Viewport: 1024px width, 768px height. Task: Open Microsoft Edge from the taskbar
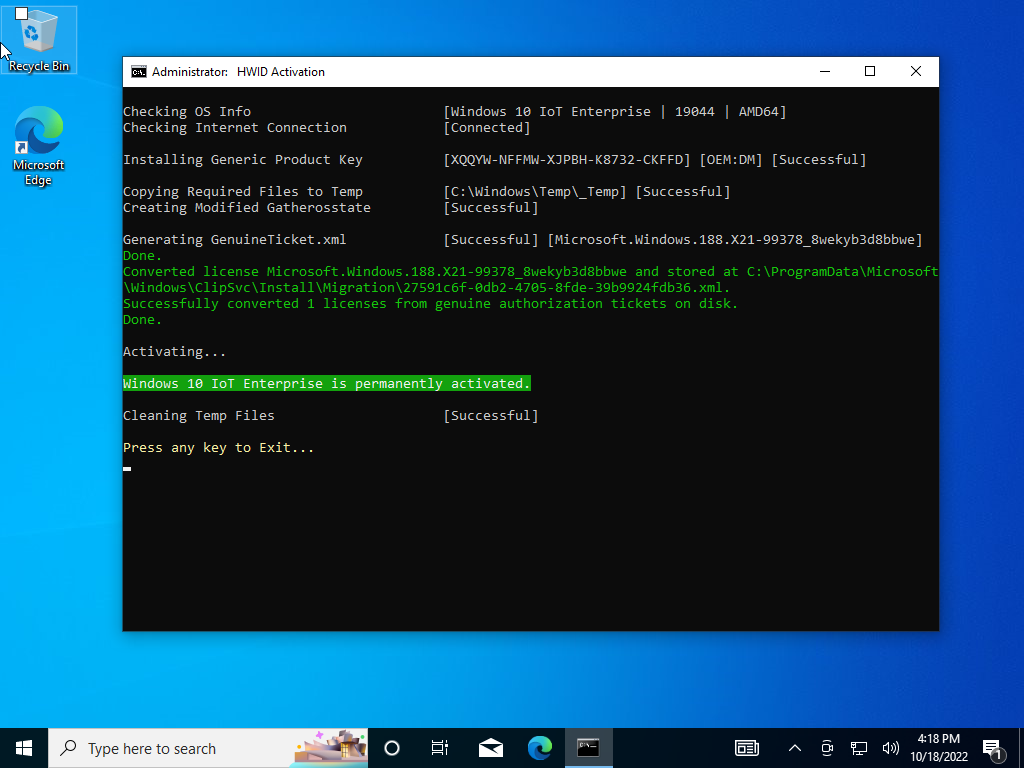(539, 748)
